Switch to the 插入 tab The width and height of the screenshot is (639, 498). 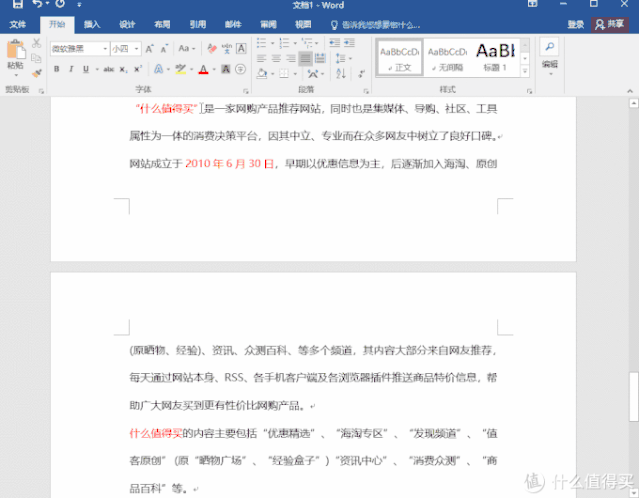click(92, 25)
